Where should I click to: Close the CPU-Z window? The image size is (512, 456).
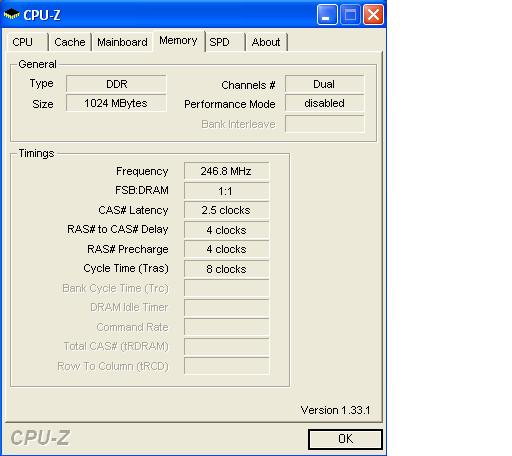373,15
